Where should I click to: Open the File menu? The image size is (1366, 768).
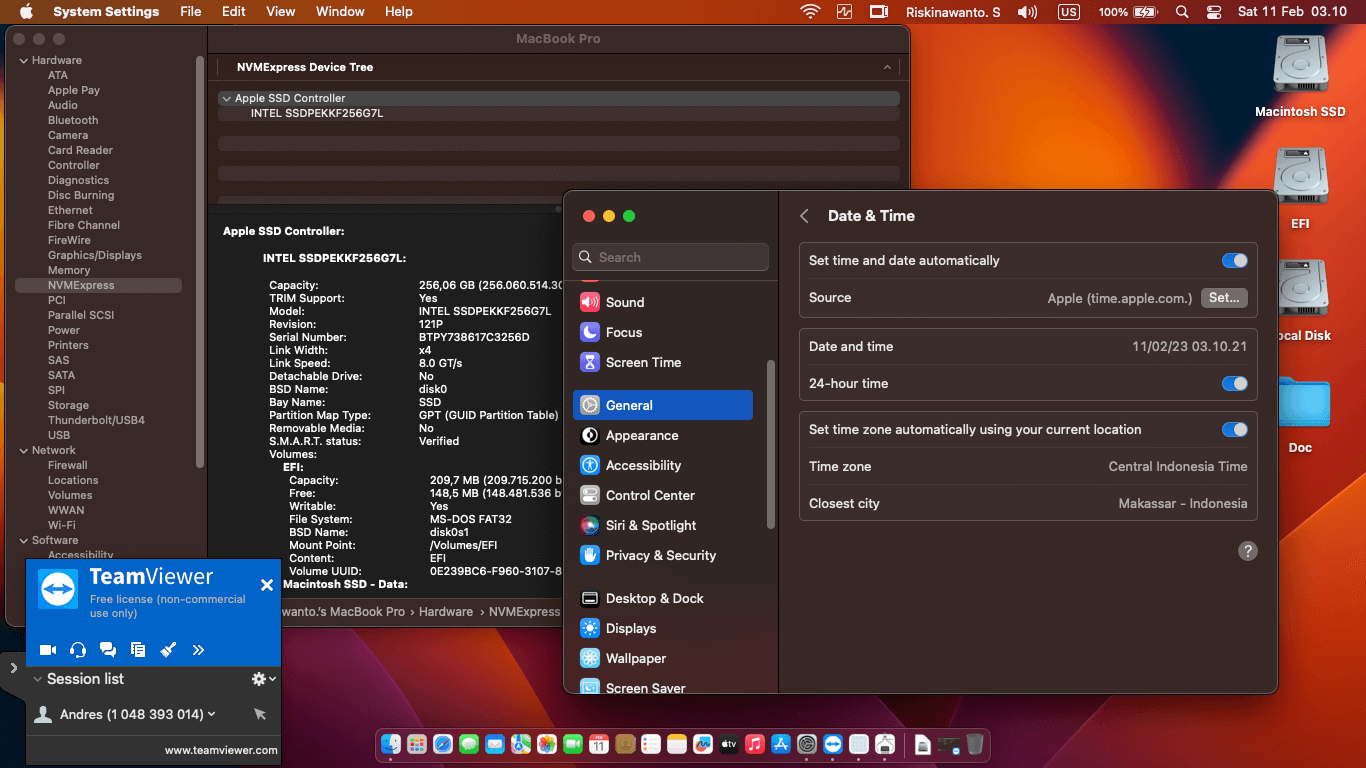(190, 11)
